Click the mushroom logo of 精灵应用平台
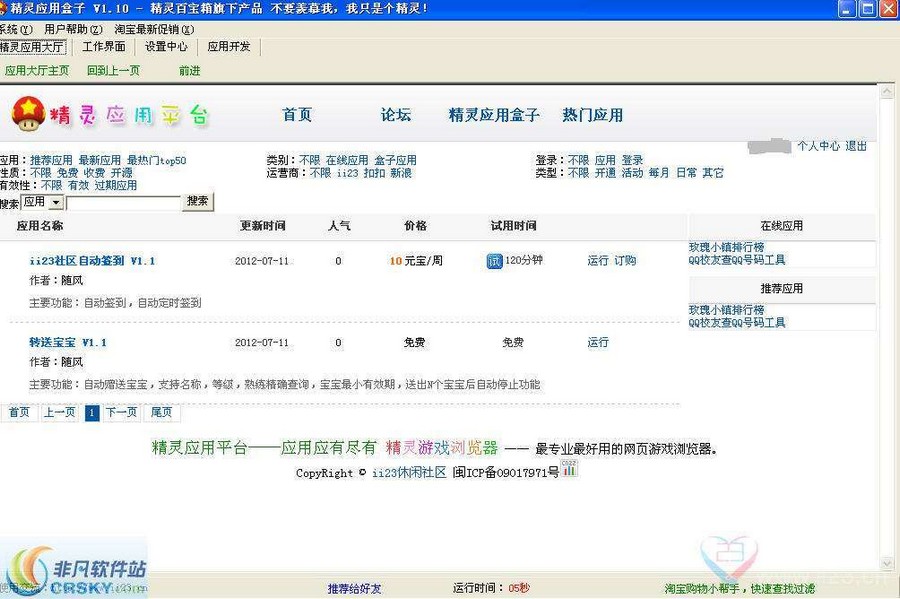Image resolution: width=900 pixels, height=599 pixels. [30, 116]
